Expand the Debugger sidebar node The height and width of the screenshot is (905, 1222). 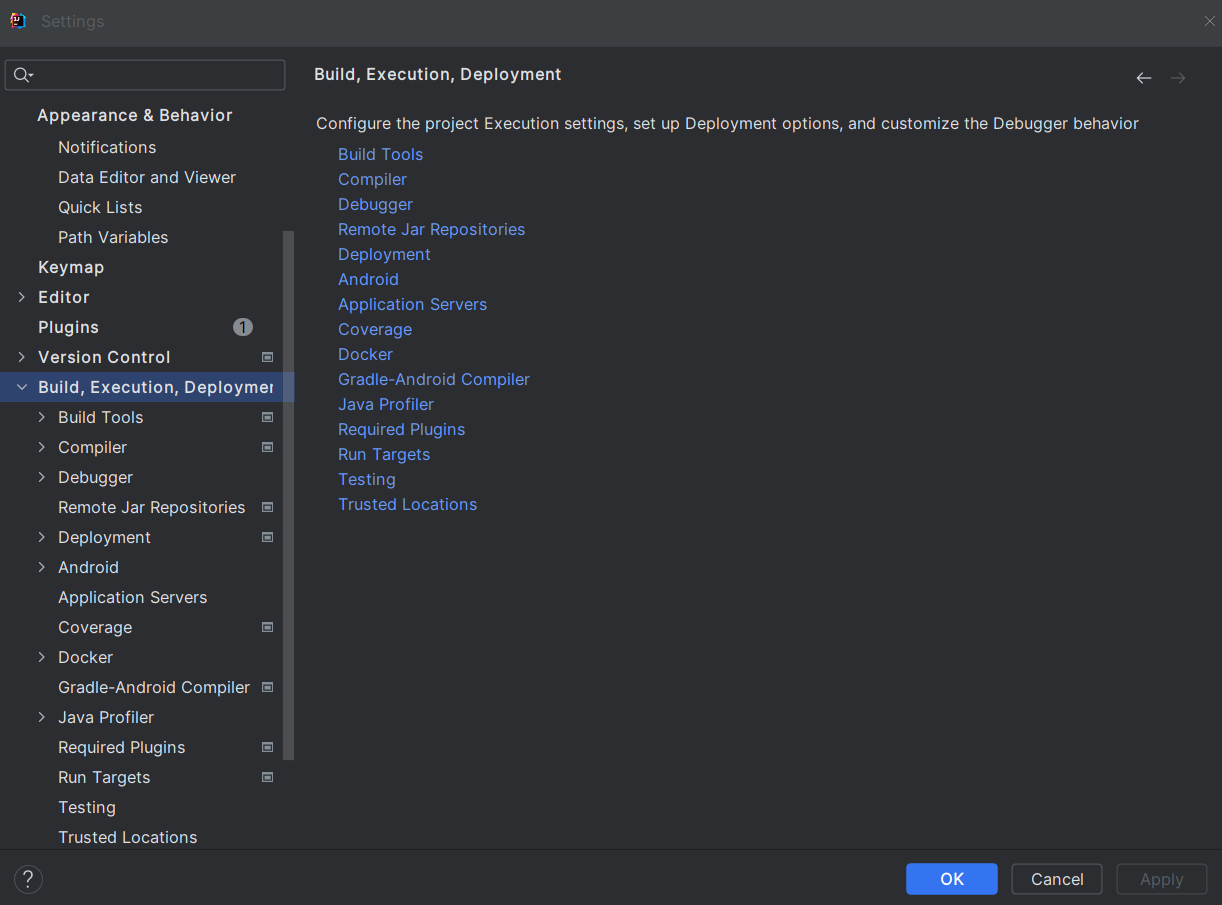point(42,477)
